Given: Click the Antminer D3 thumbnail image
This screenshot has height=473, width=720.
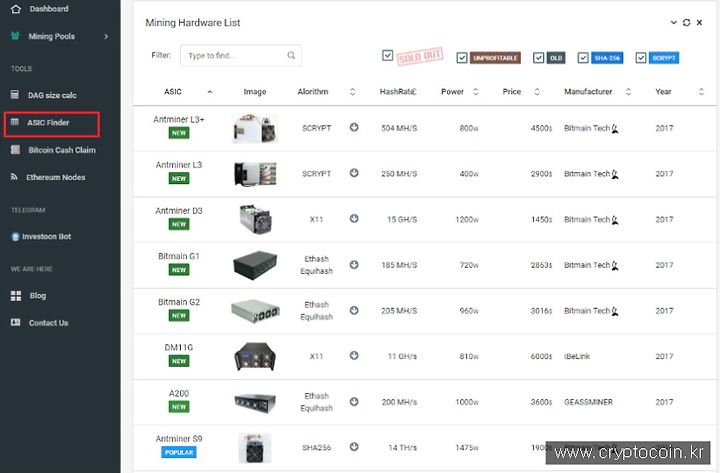Looking at the screenshot, I should point(255,219).
